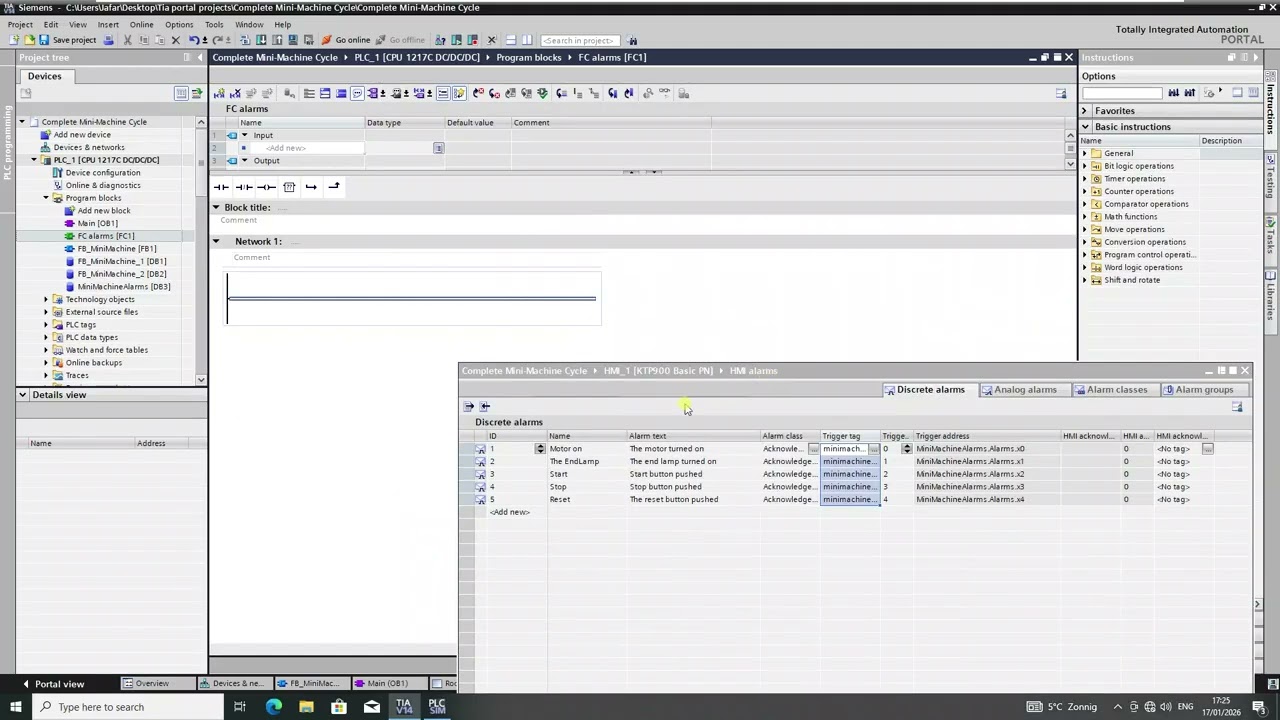
Task: Open the Project menu
Action: click(x=20, y=24)
